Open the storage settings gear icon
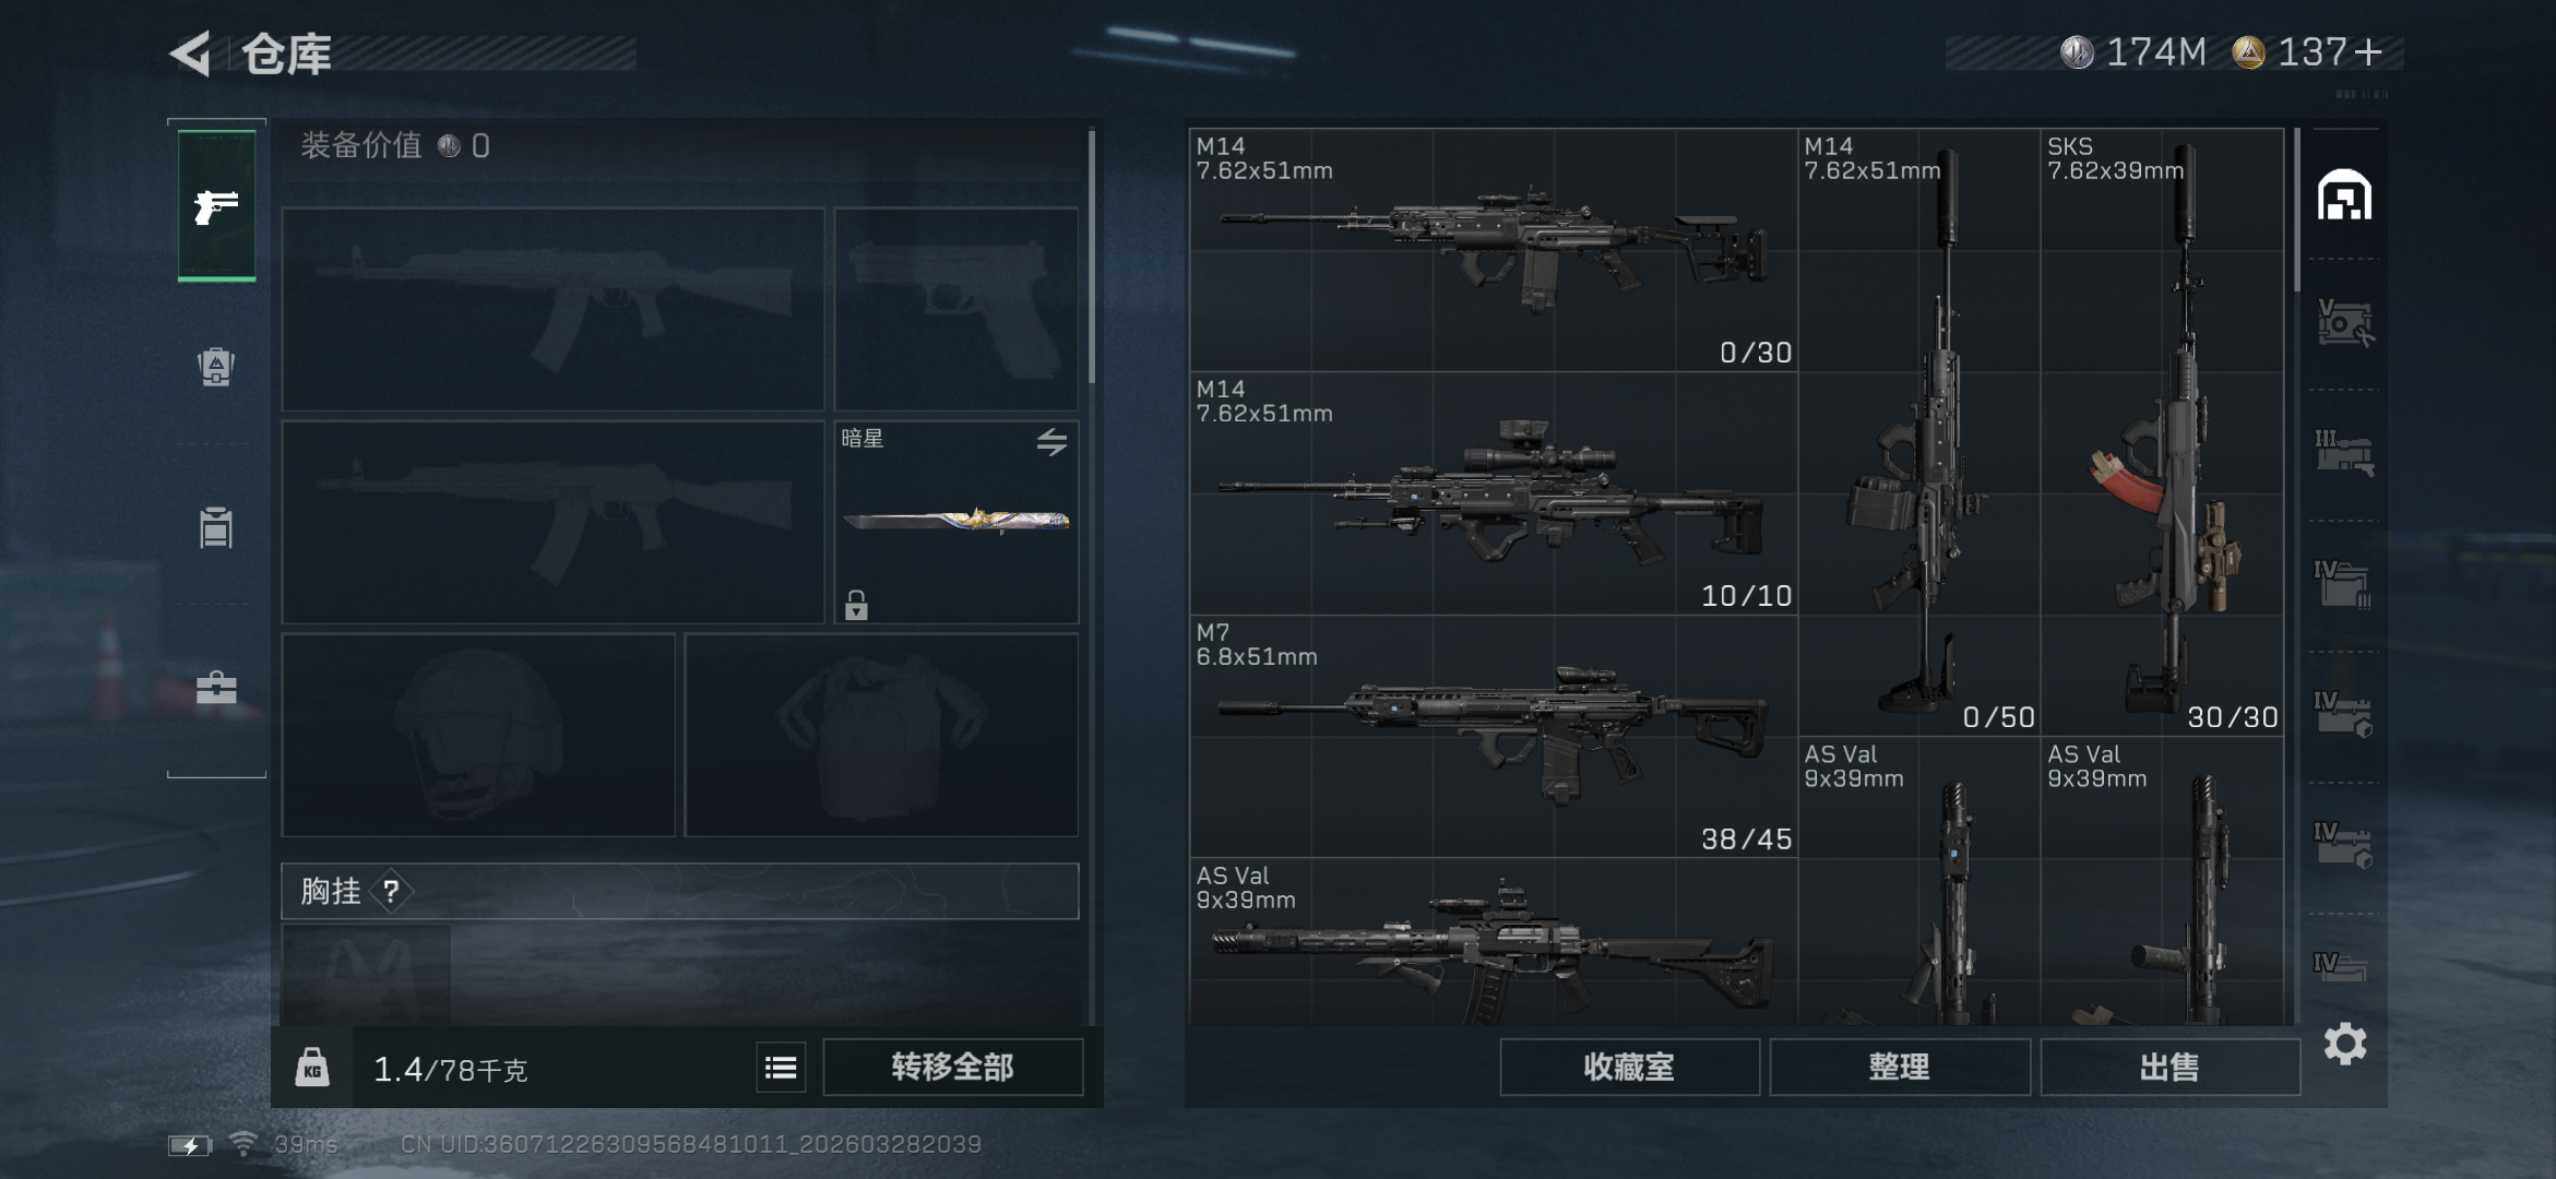This screenshot has width=2556, height=1179. pyautogui.click(x=2344, y=1044)
